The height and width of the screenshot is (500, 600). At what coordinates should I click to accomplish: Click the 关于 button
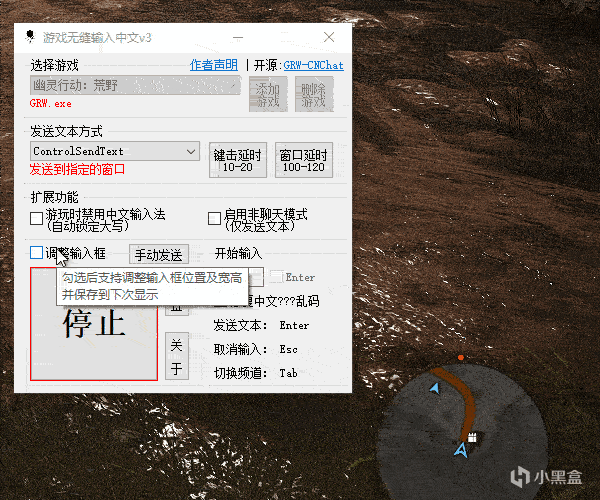(176, 357)
